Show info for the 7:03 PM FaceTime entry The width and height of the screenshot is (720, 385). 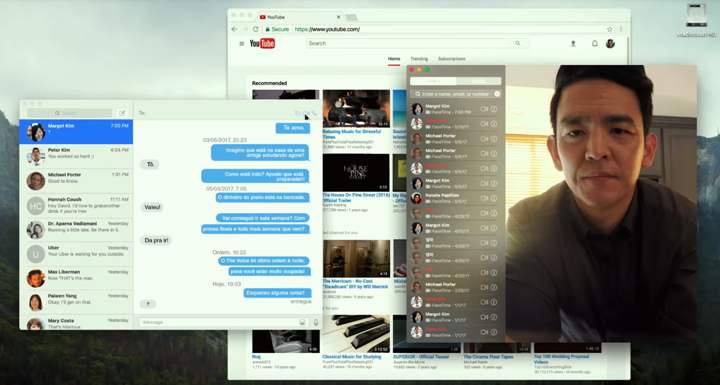[494, 109]
